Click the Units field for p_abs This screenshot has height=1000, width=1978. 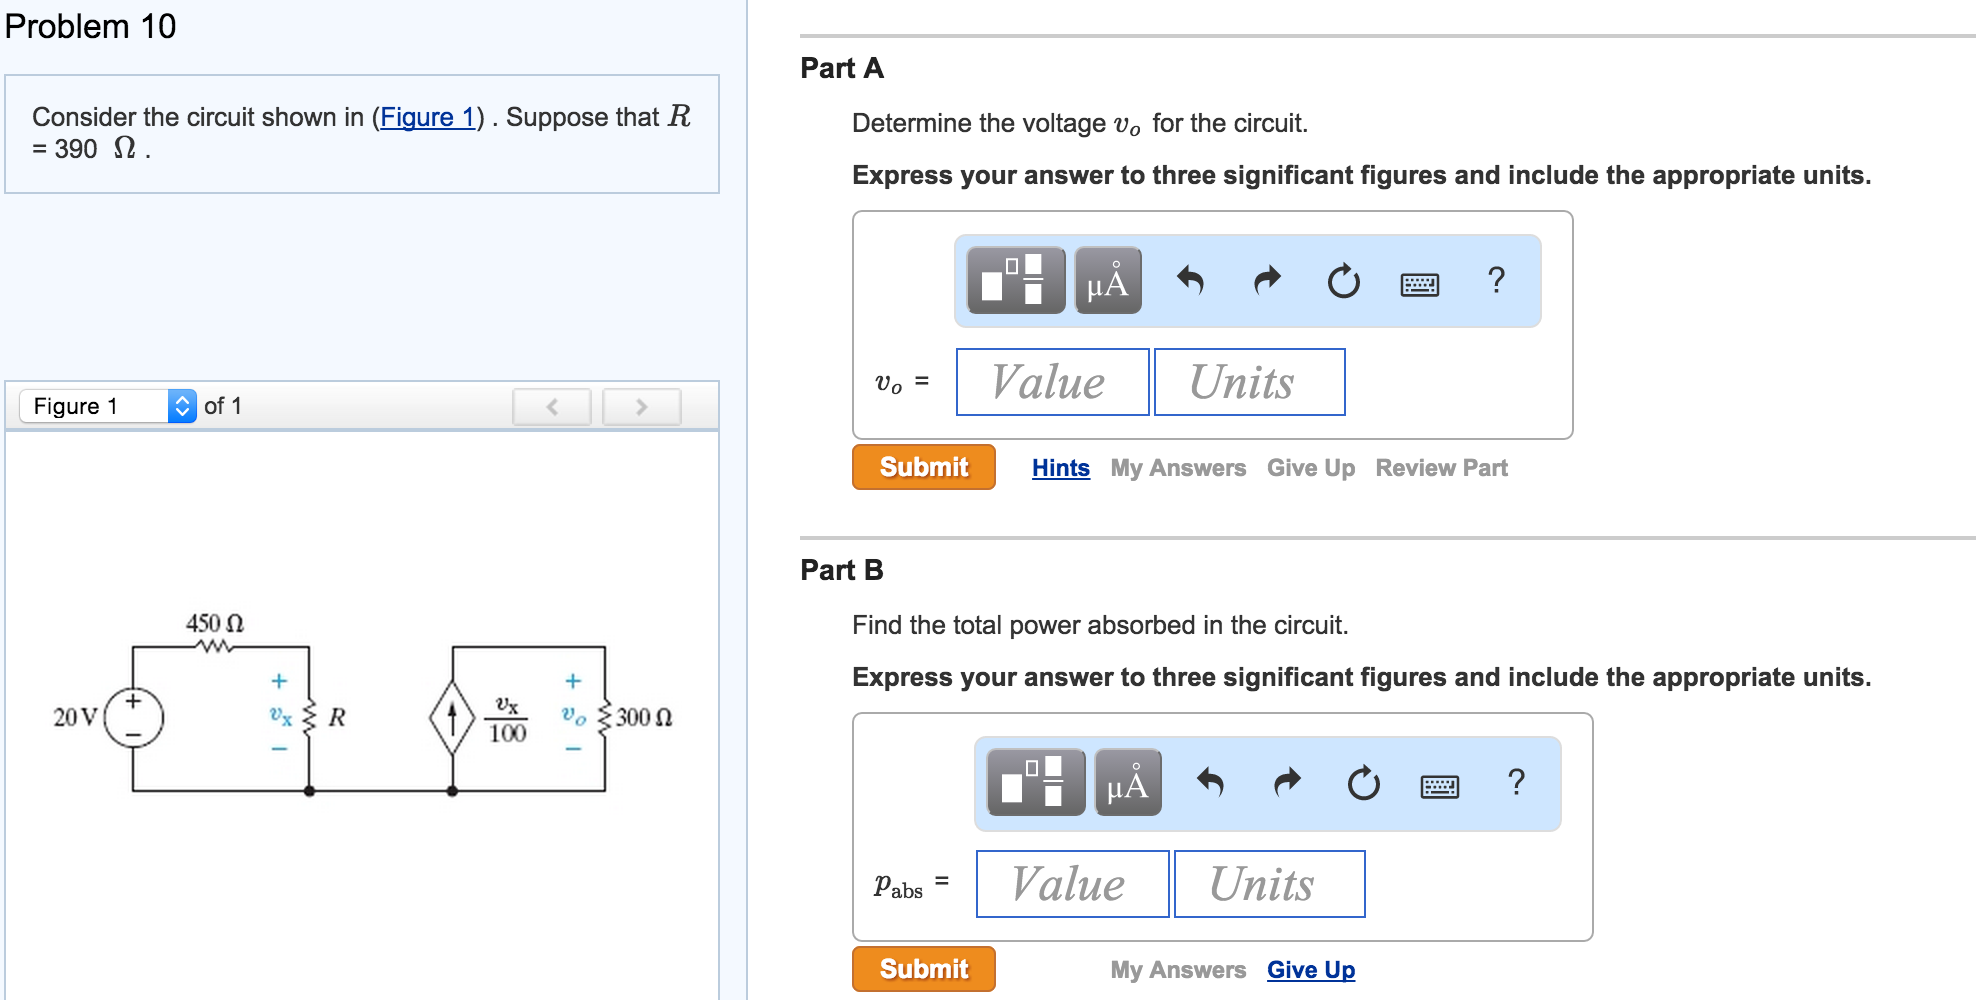coord(1270,884)
